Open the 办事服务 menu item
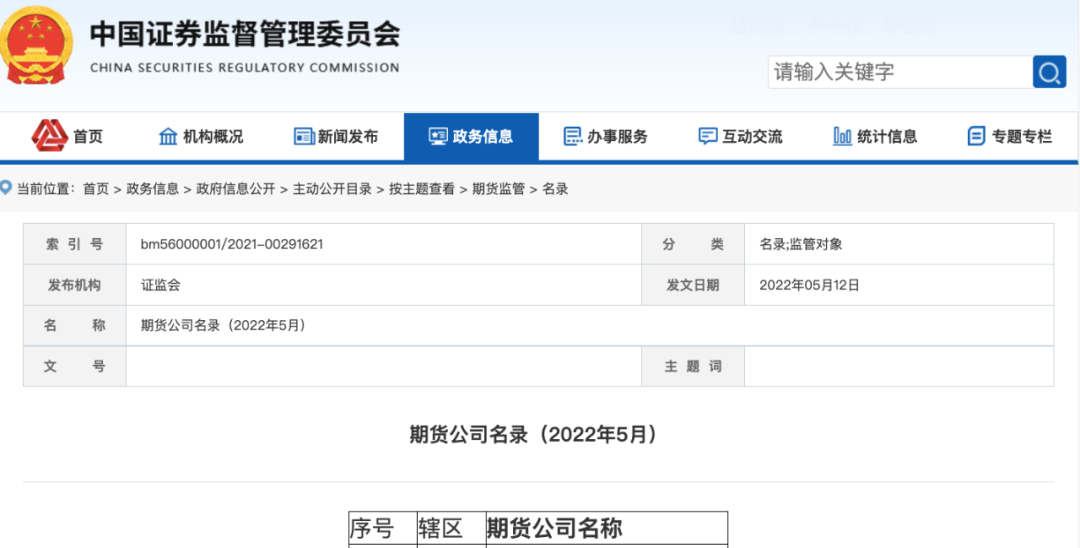The width and height of the screenshot is (1080, 548). point(617,137)
